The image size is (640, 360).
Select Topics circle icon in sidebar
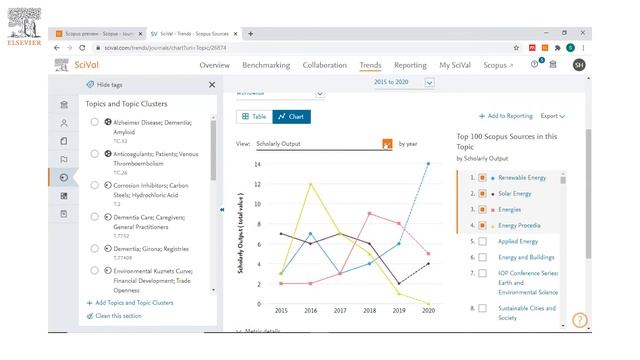coord(64,178)
